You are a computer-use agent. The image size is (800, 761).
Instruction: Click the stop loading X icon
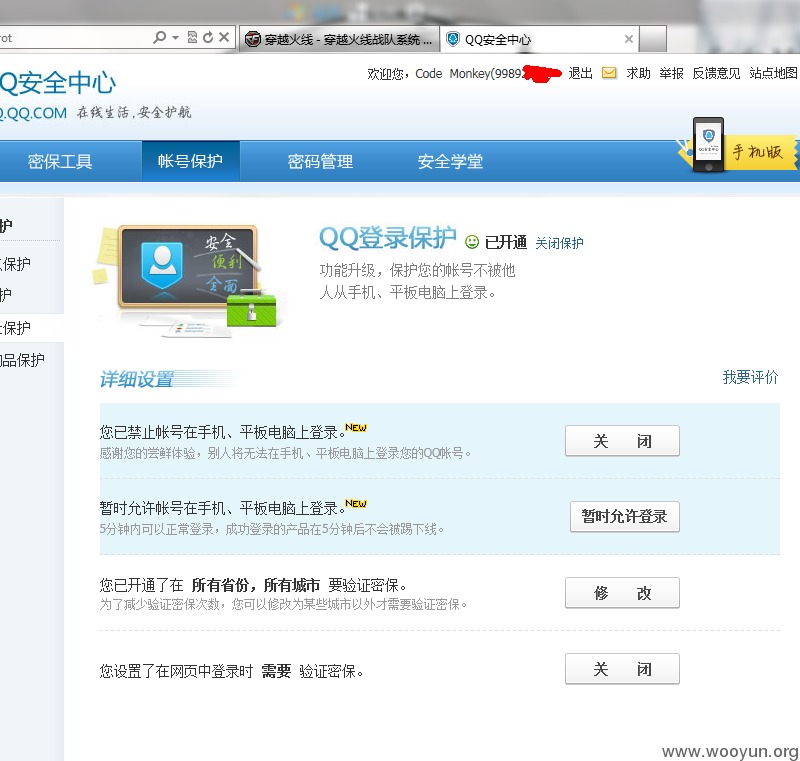tap(224, 37)
